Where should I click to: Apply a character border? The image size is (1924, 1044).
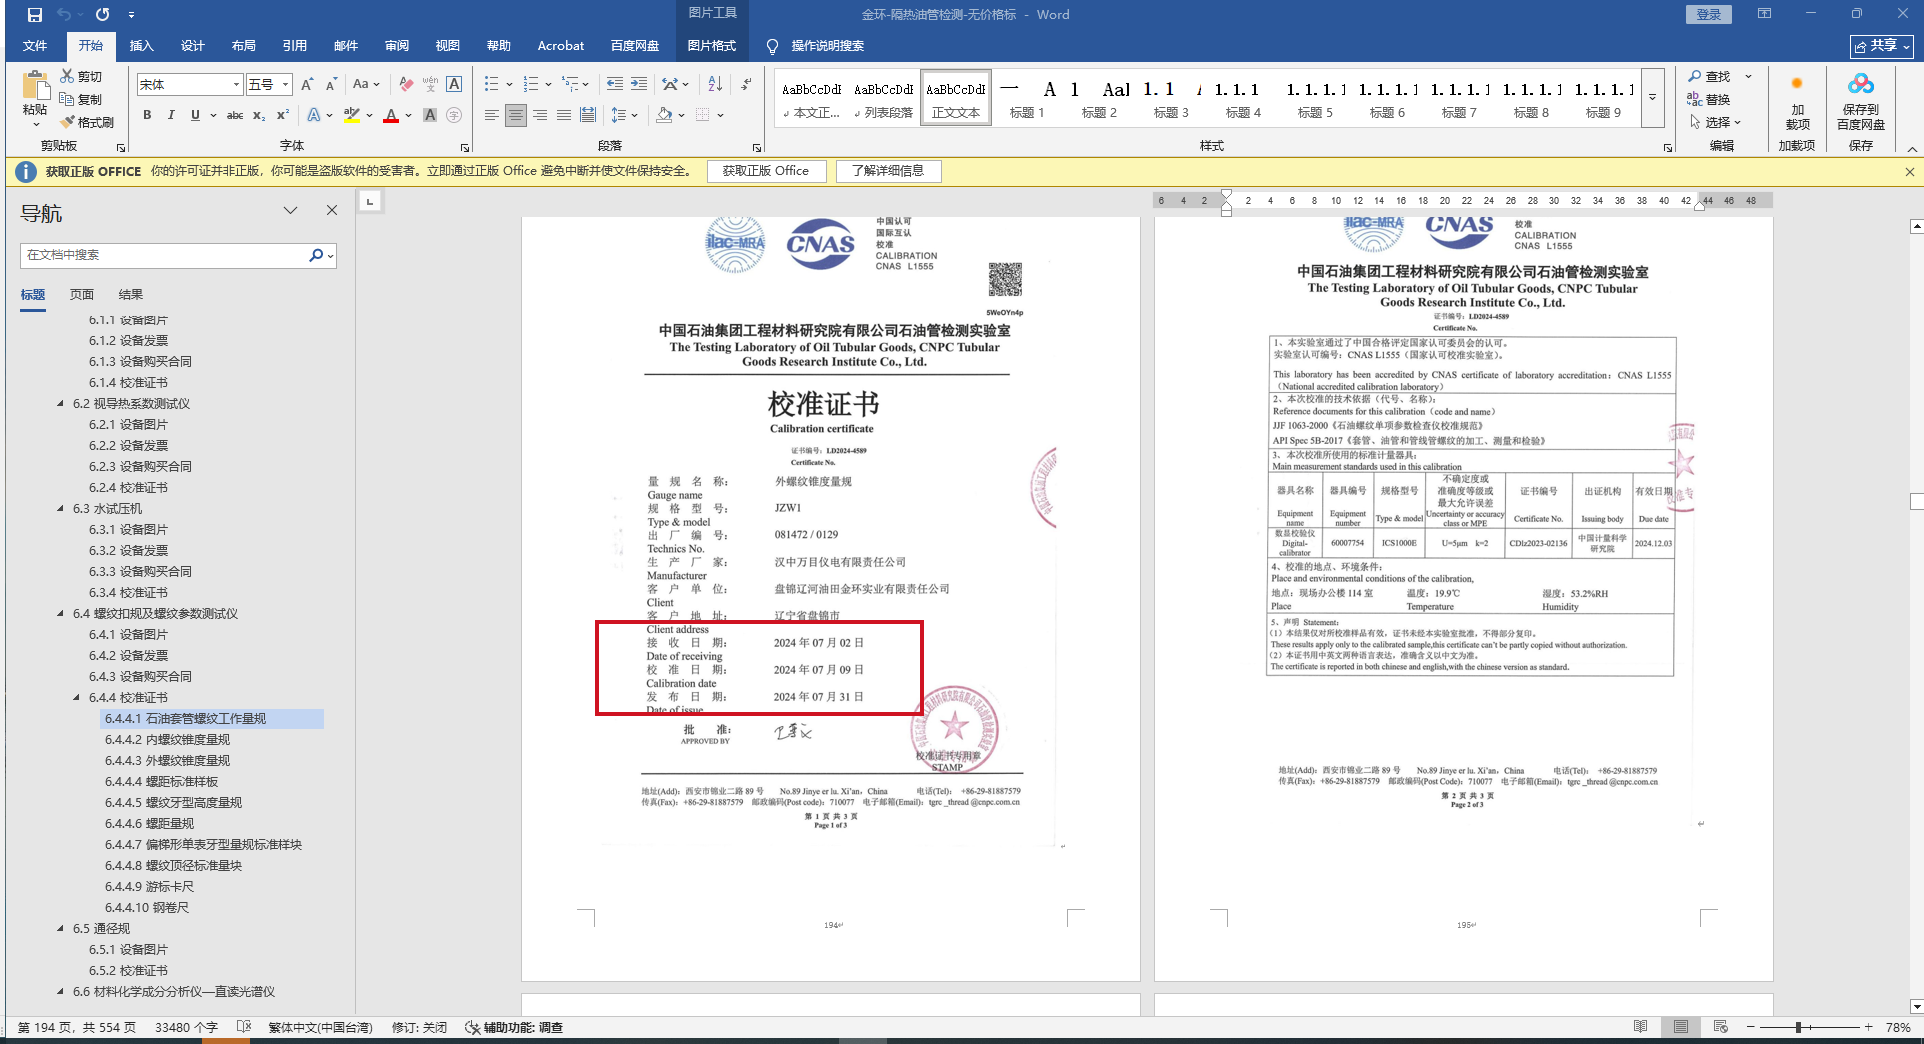tap(454, 85)
